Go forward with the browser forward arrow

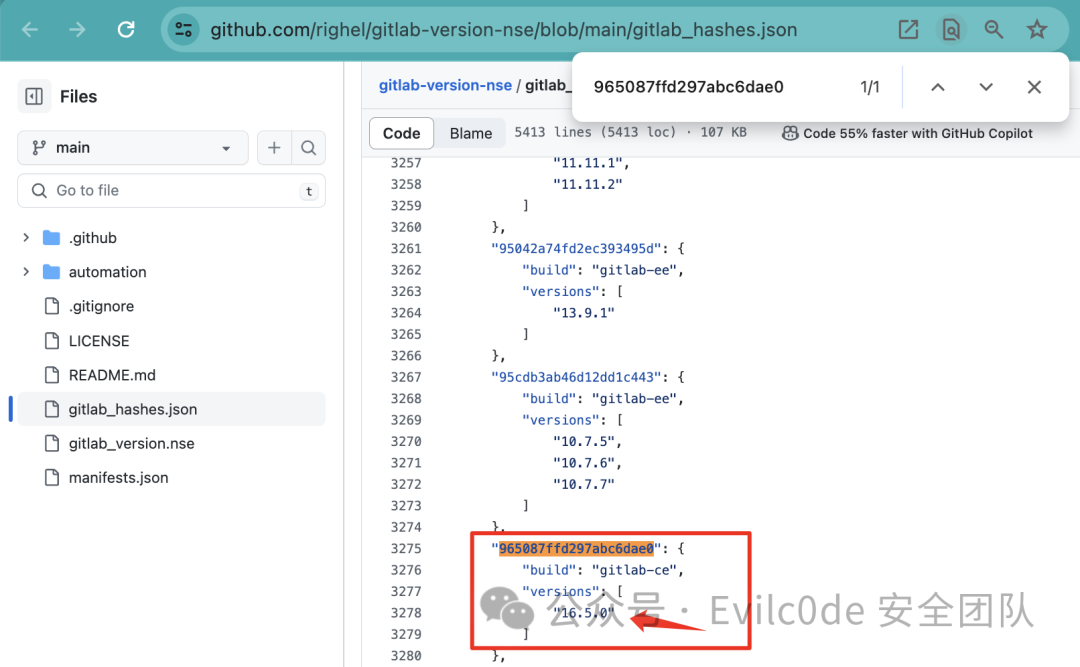[77, 30]
